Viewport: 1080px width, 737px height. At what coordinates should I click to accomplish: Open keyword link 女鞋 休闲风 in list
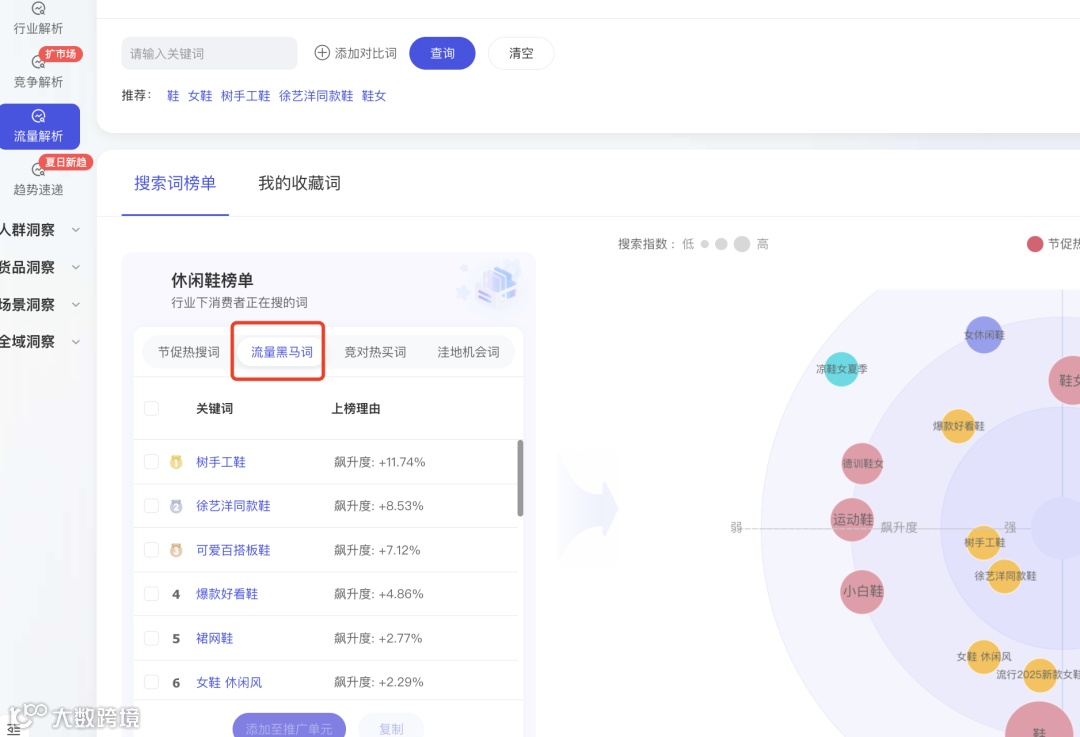(x=229, y=683)
